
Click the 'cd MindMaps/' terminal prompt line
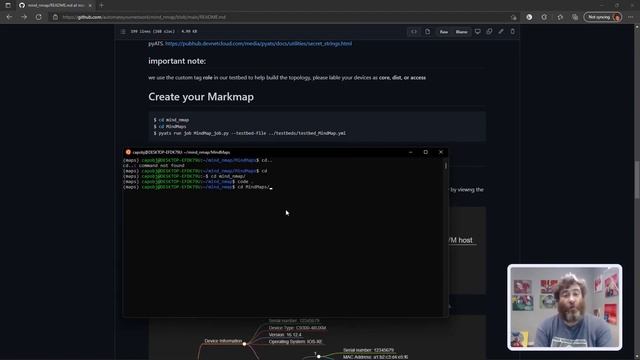tap(197, 187)
